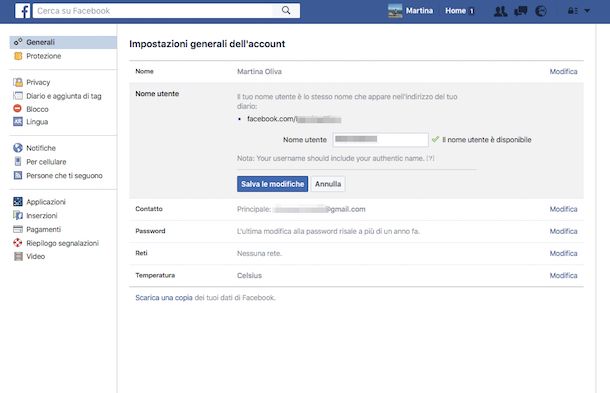610x393 pixels.
Task: Open the friend requests icon
Action: tap(500, 11)
